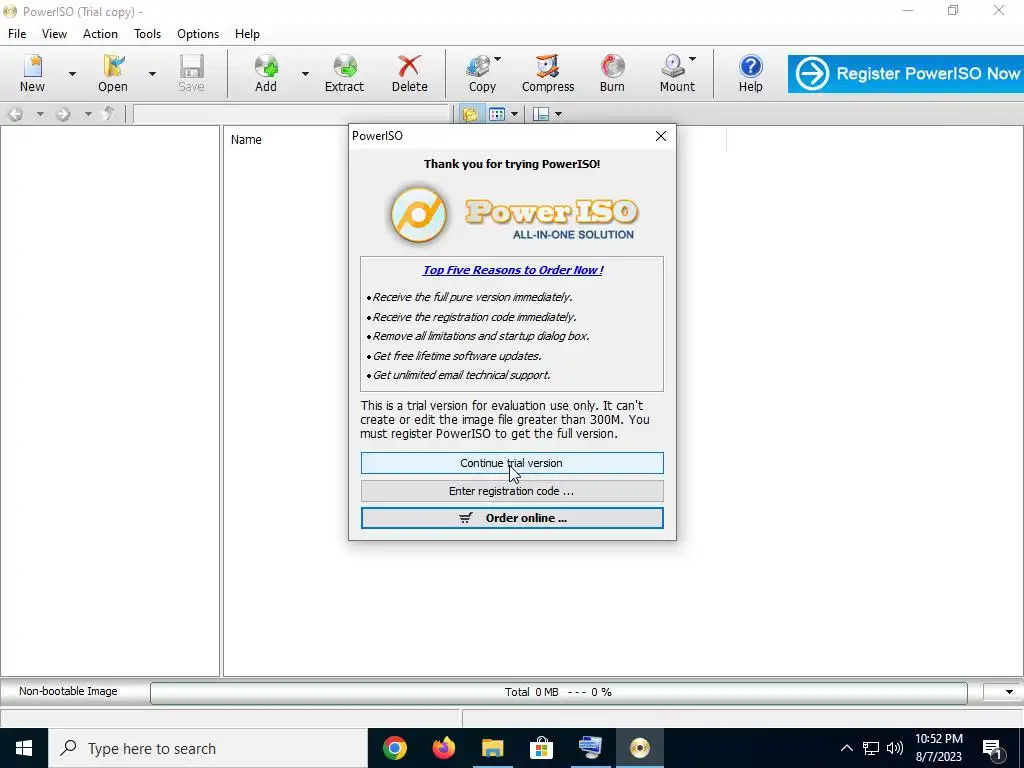Expand the Copy button dropdown arrow
The width and height of the screenshot is (1024, 768).
click(498, 59)
